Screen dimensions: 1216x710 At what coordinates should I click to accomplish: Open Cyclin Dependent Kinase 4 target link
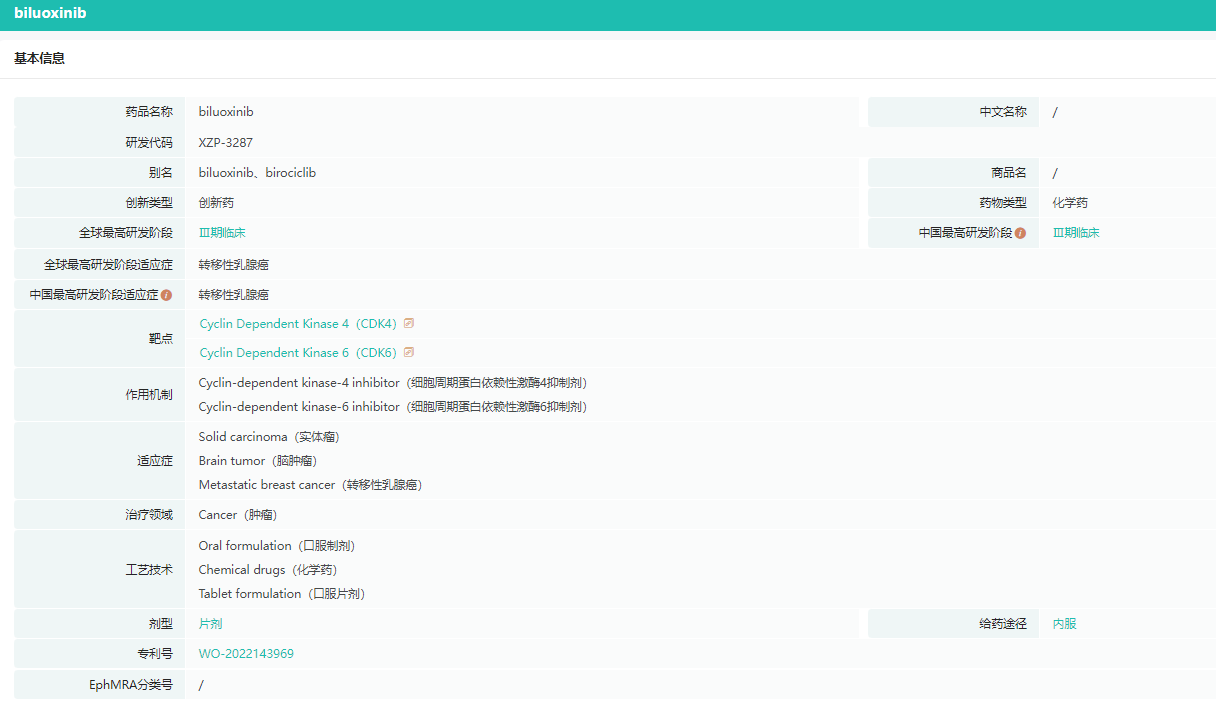point(298,324)
